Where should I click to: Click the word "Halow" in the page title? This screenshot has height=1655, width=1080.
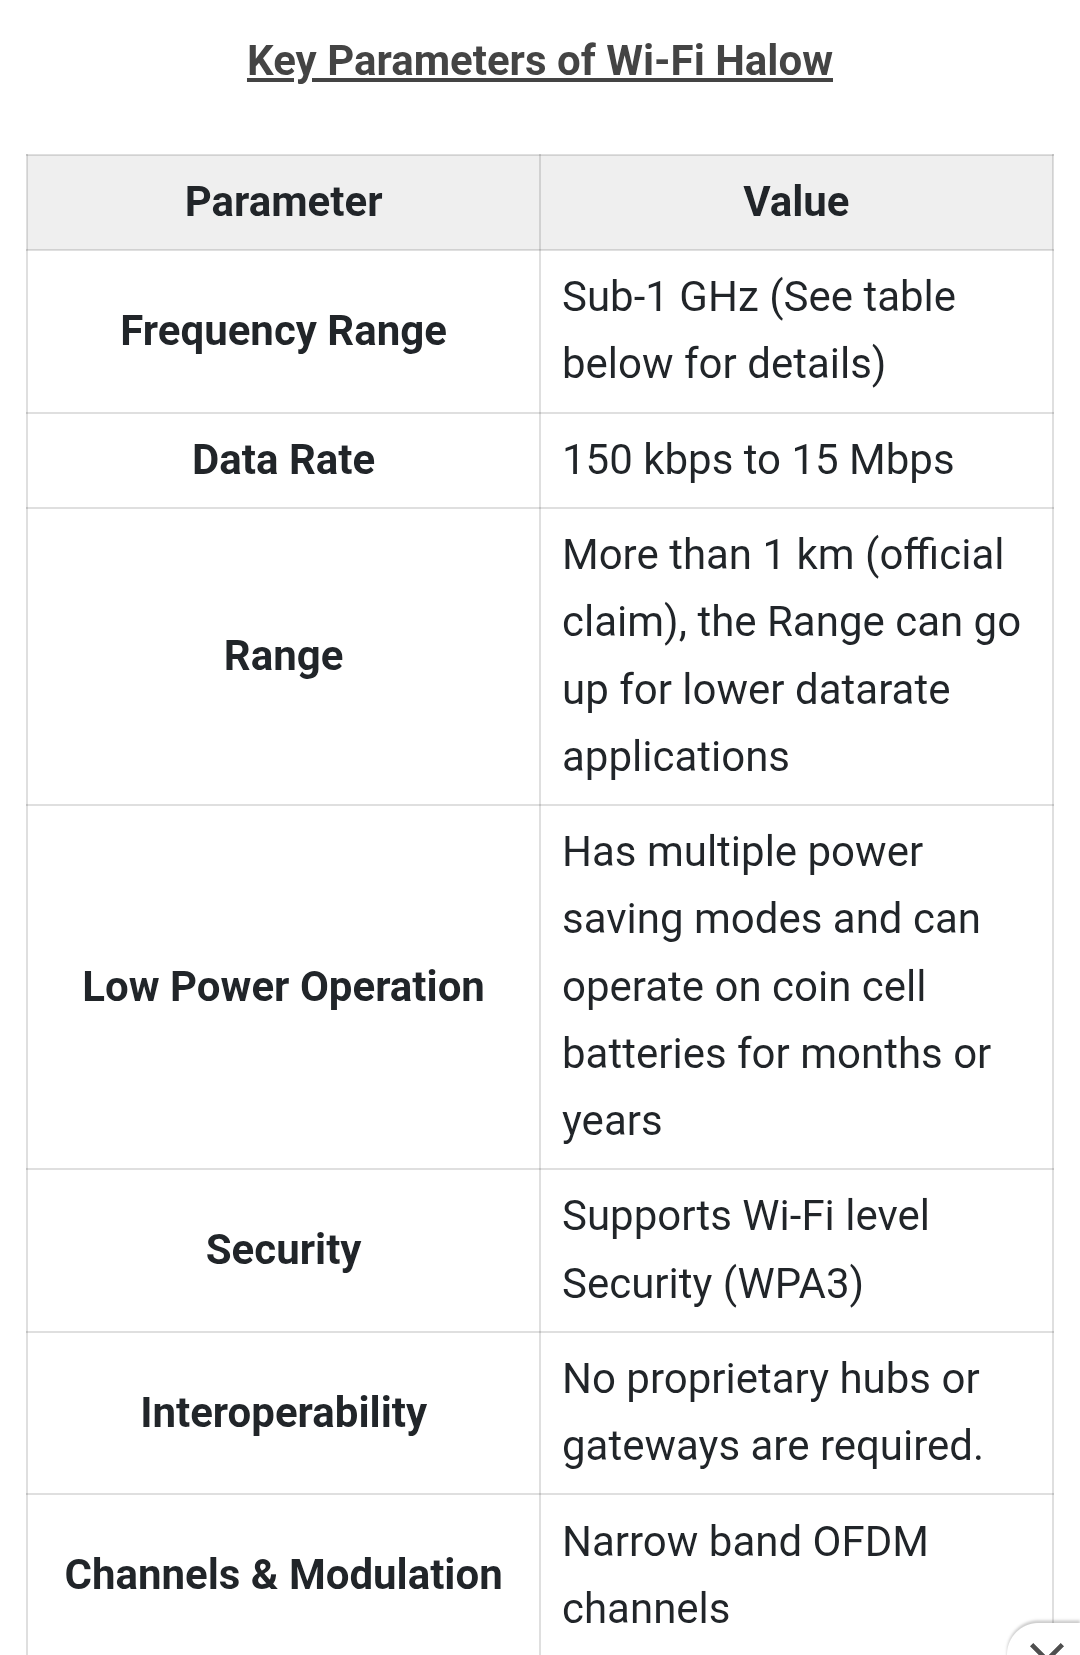(x=774, y=61)
